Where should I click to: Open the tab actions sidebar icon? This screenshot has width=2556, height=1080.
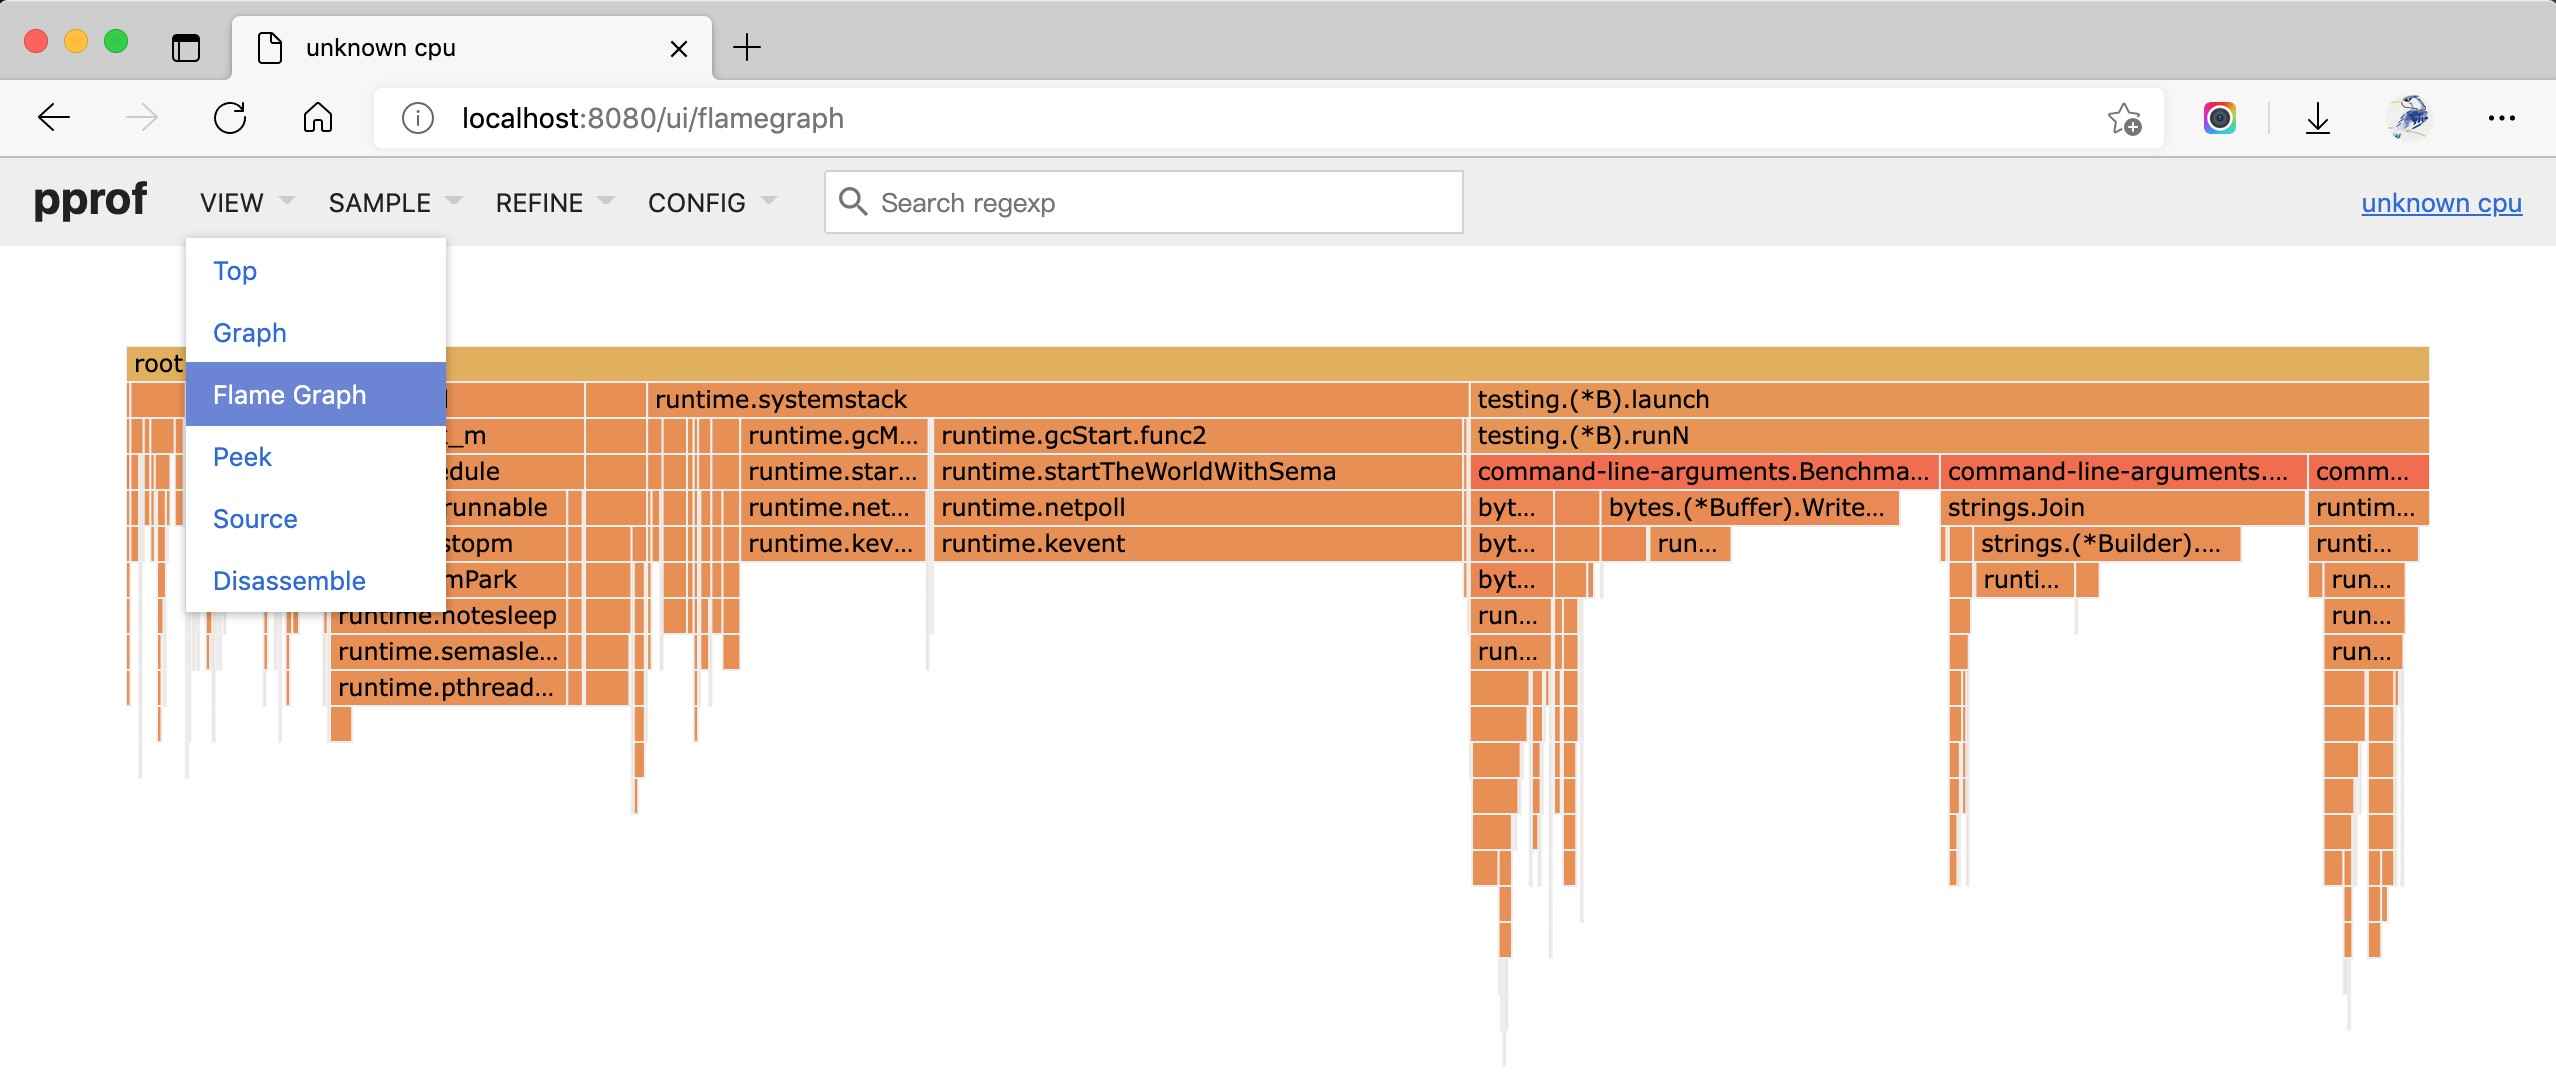click(186, 47)
